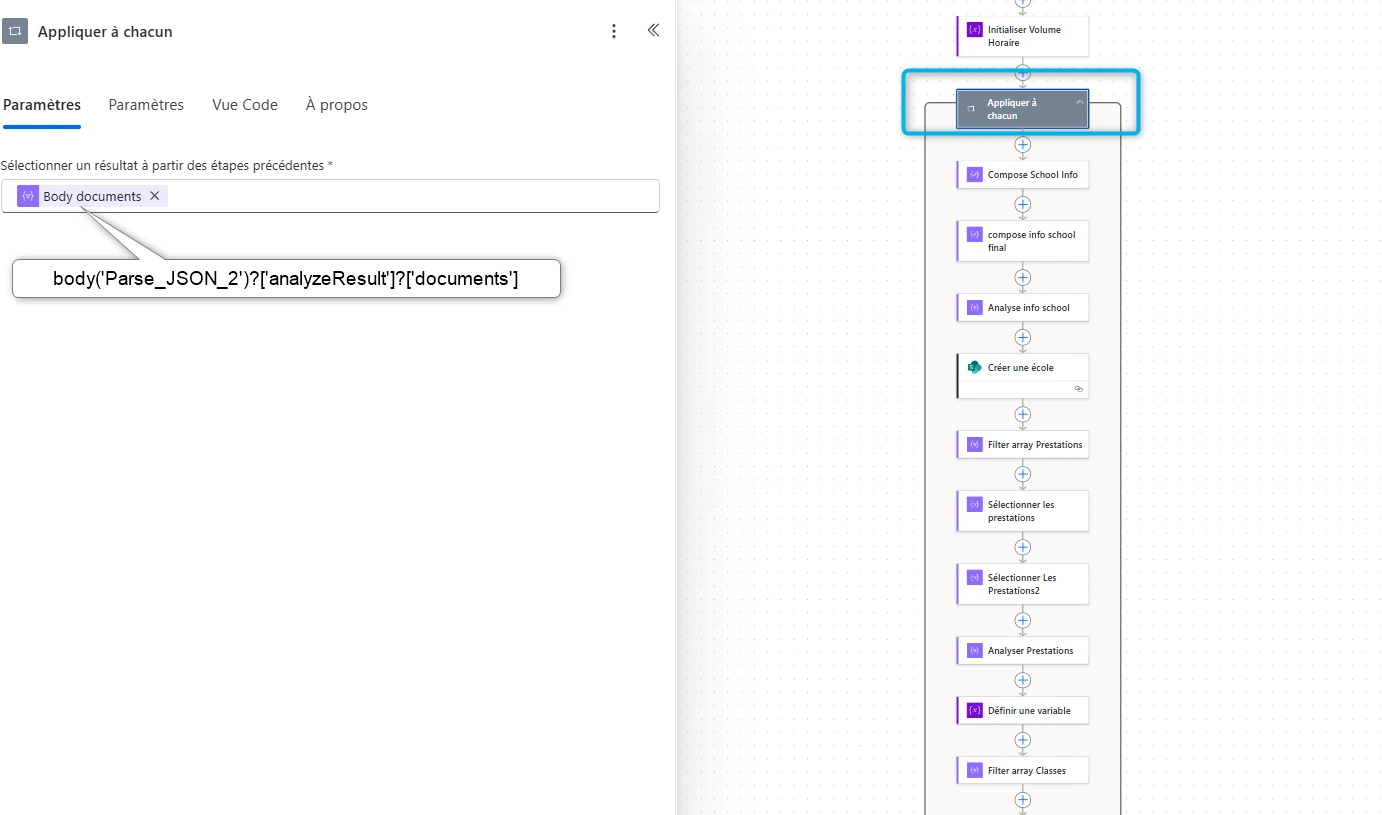Select the underlined active Paramètres tab
The height and width of the screenshot is (815, 1382).
coord(42,105)
